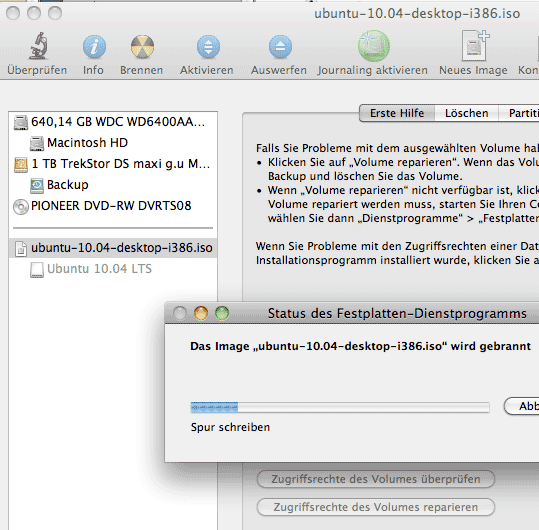Select the 1 TB TrekStor disk
Image resolution: width=539 pixels, height=530 pixels.
point(113,164)
